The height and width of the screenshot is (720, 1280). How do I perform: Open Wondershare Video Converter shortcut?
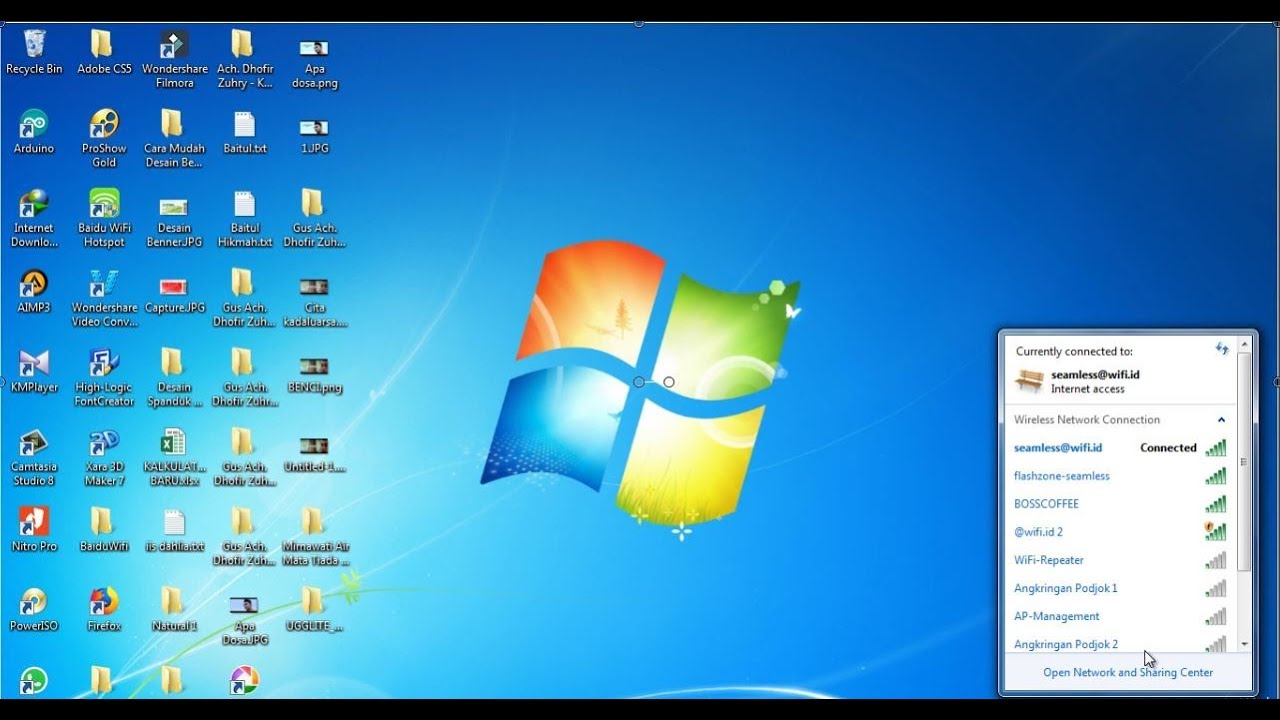point(104,298)
